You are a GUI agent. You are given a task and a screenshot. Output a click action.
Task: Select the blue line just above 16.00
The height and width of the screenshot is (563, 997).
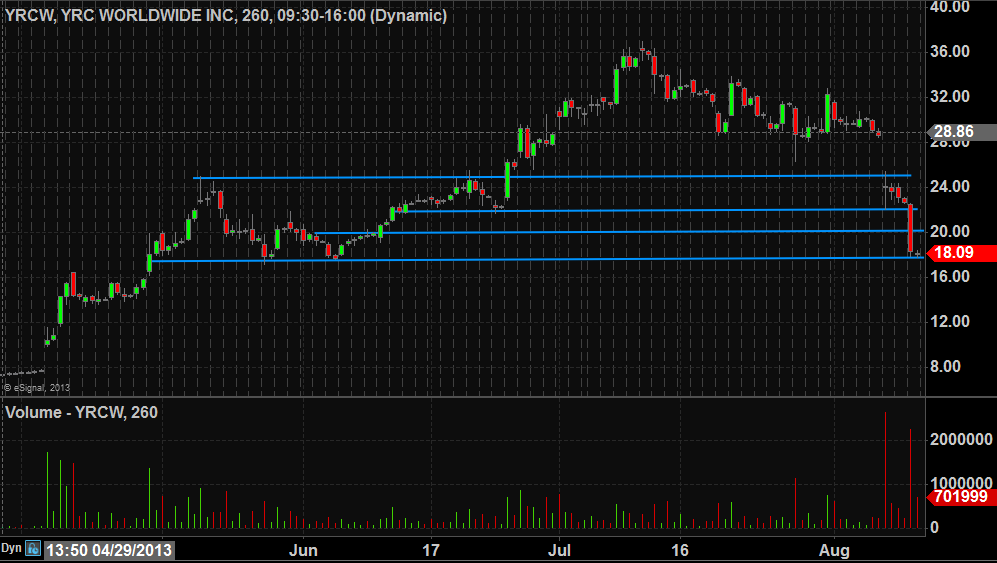537,260
